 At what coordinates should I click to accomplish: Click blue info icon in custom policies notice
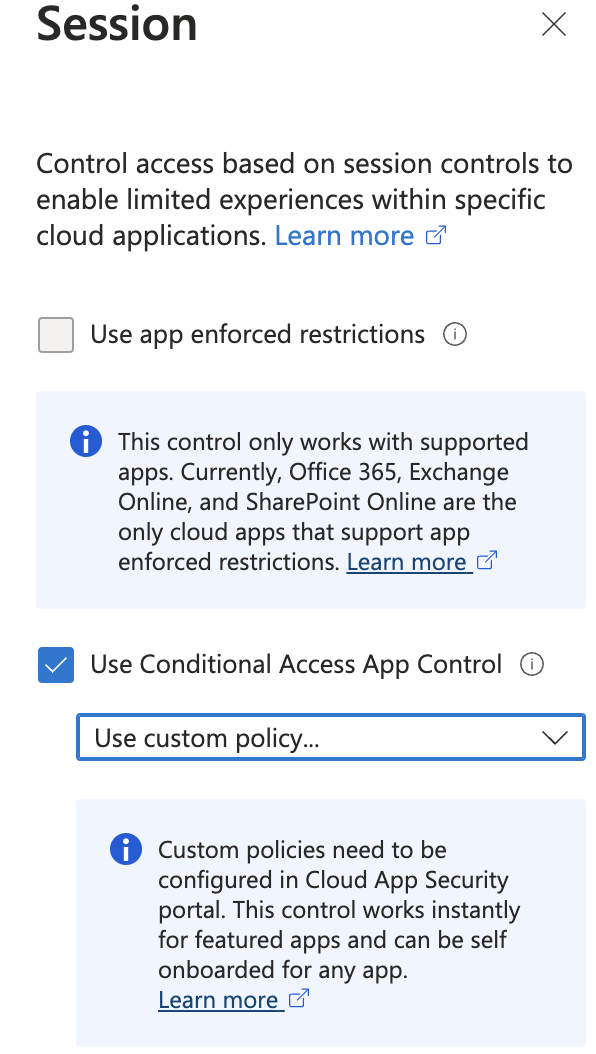pos(126,850)
